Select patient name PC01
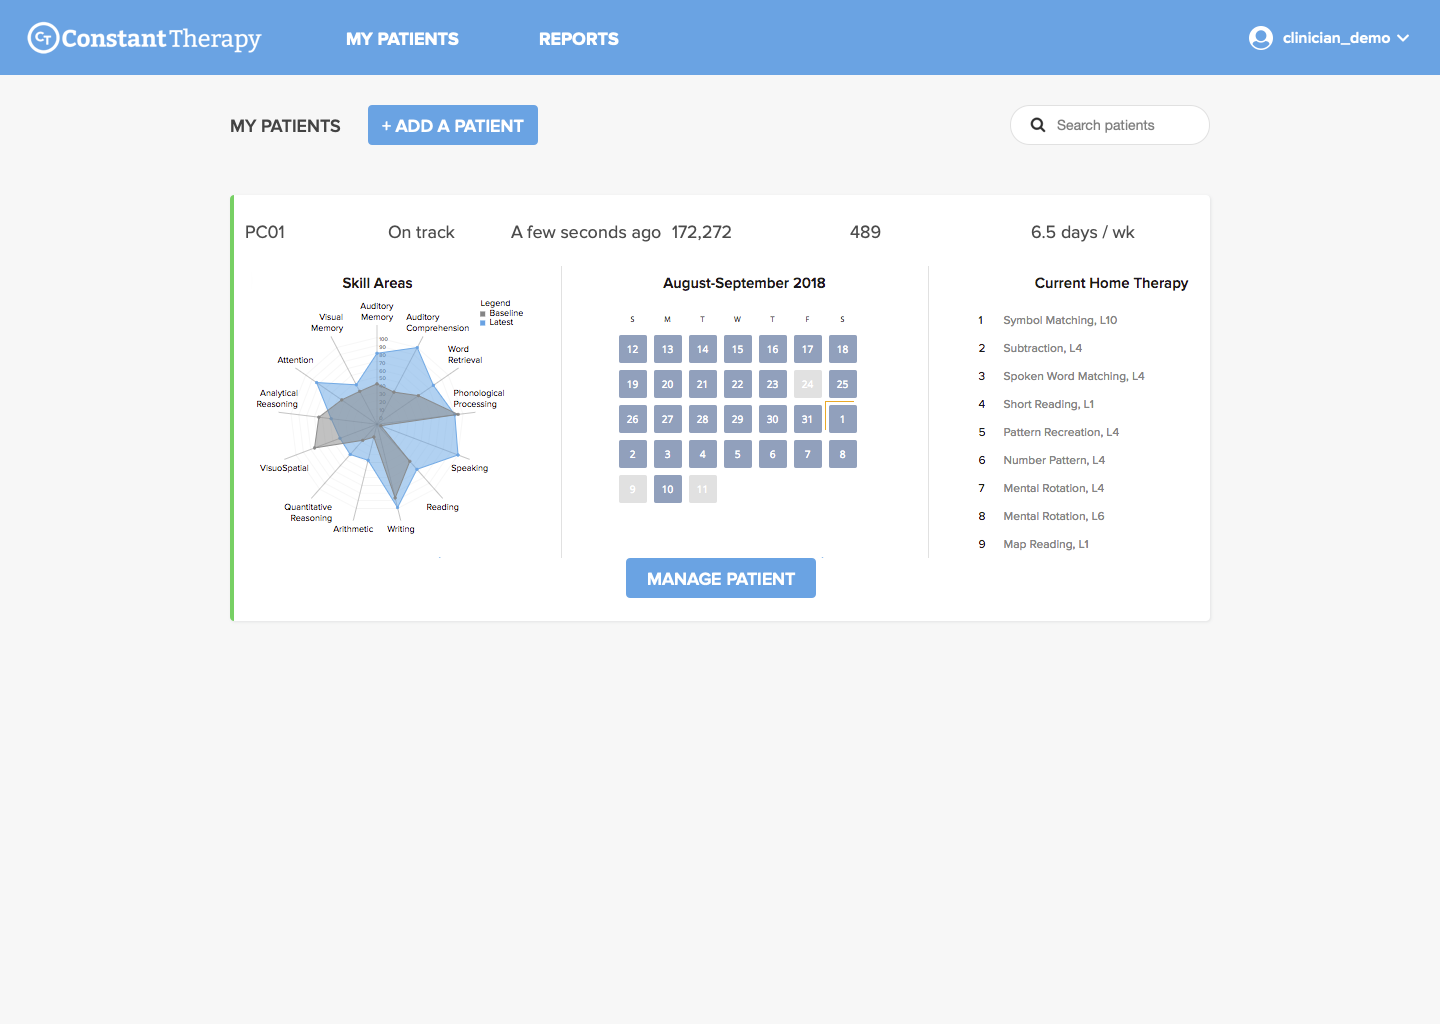The height and width of the screenshot is (1024, 1440). [265, 232]
